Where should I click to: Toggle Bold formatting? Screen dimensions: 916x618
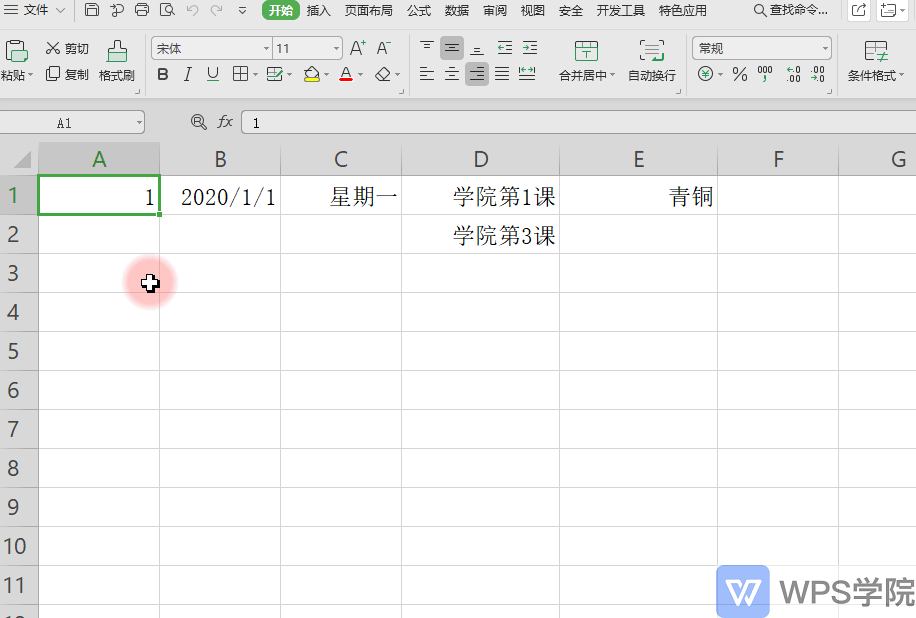pos(163,74)
